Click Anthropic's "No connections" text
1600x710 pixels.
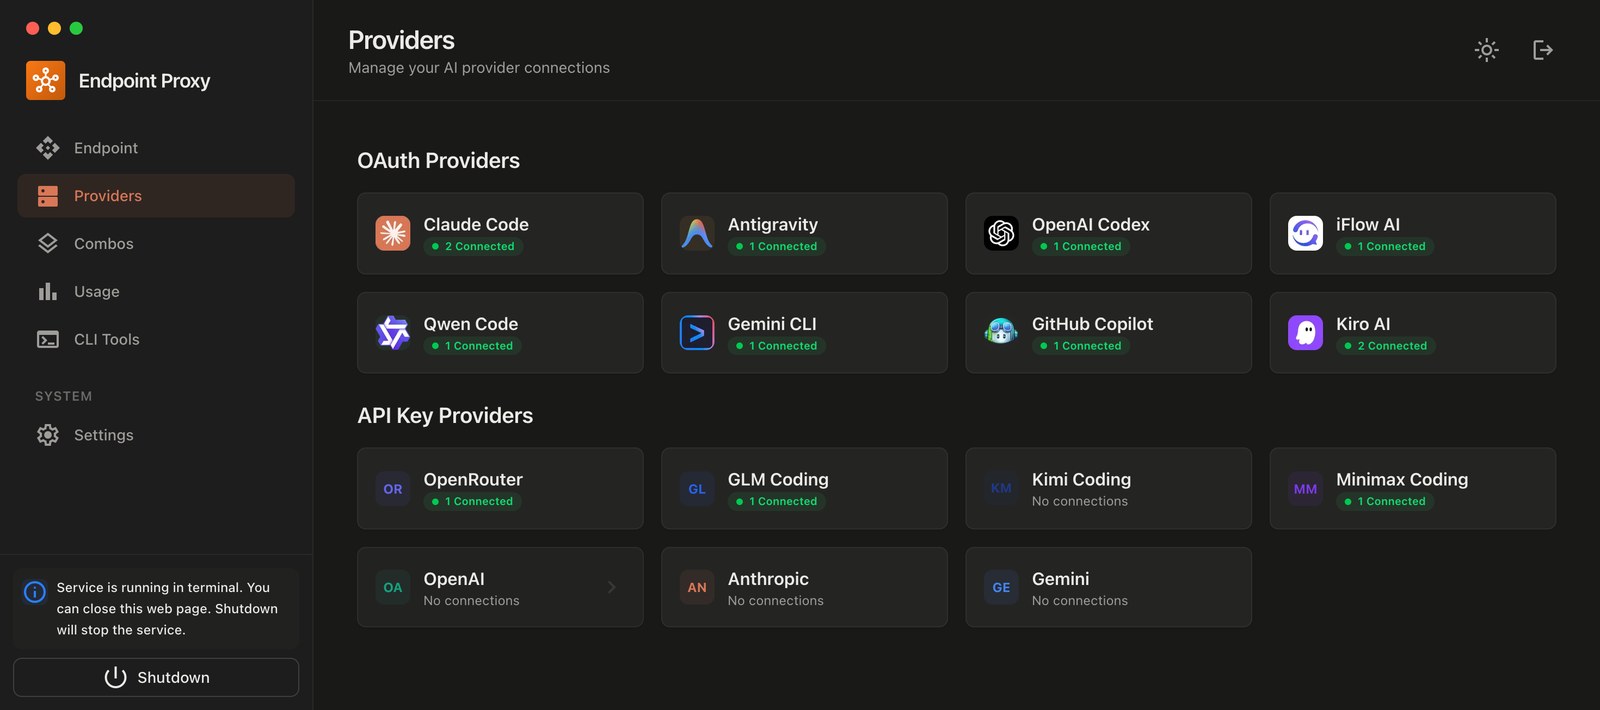point(776,601)
